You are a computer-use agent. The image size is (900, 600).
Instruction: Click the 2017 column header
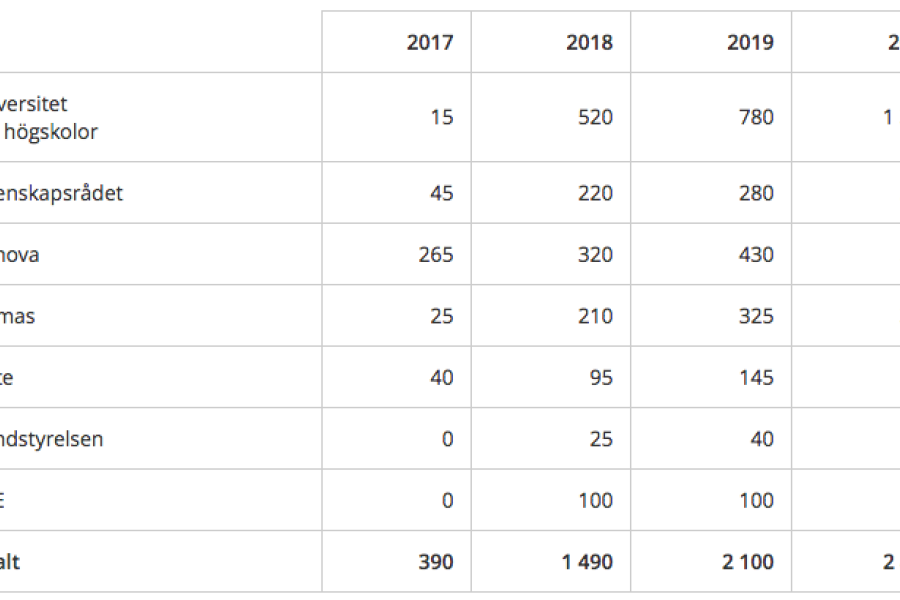430,43
